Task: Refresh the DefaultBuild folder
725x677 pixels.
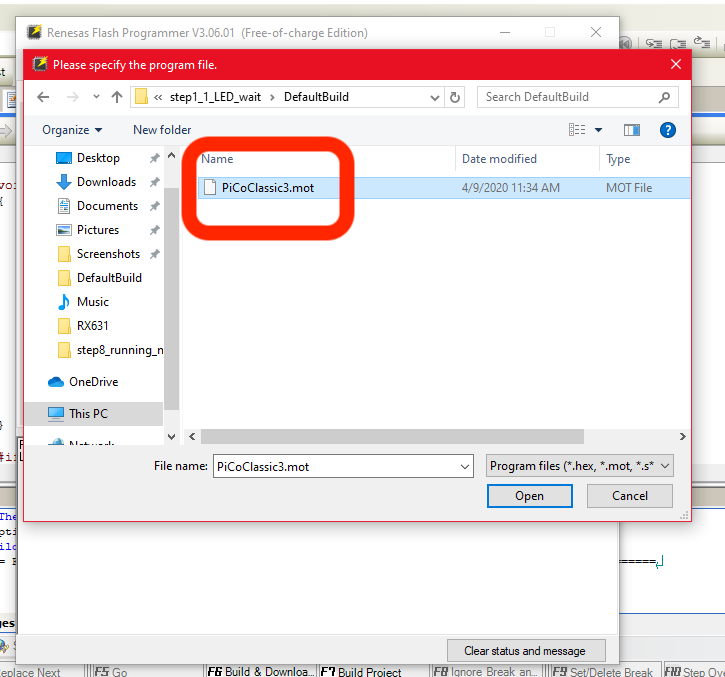Action: click(x=455, y=98)
